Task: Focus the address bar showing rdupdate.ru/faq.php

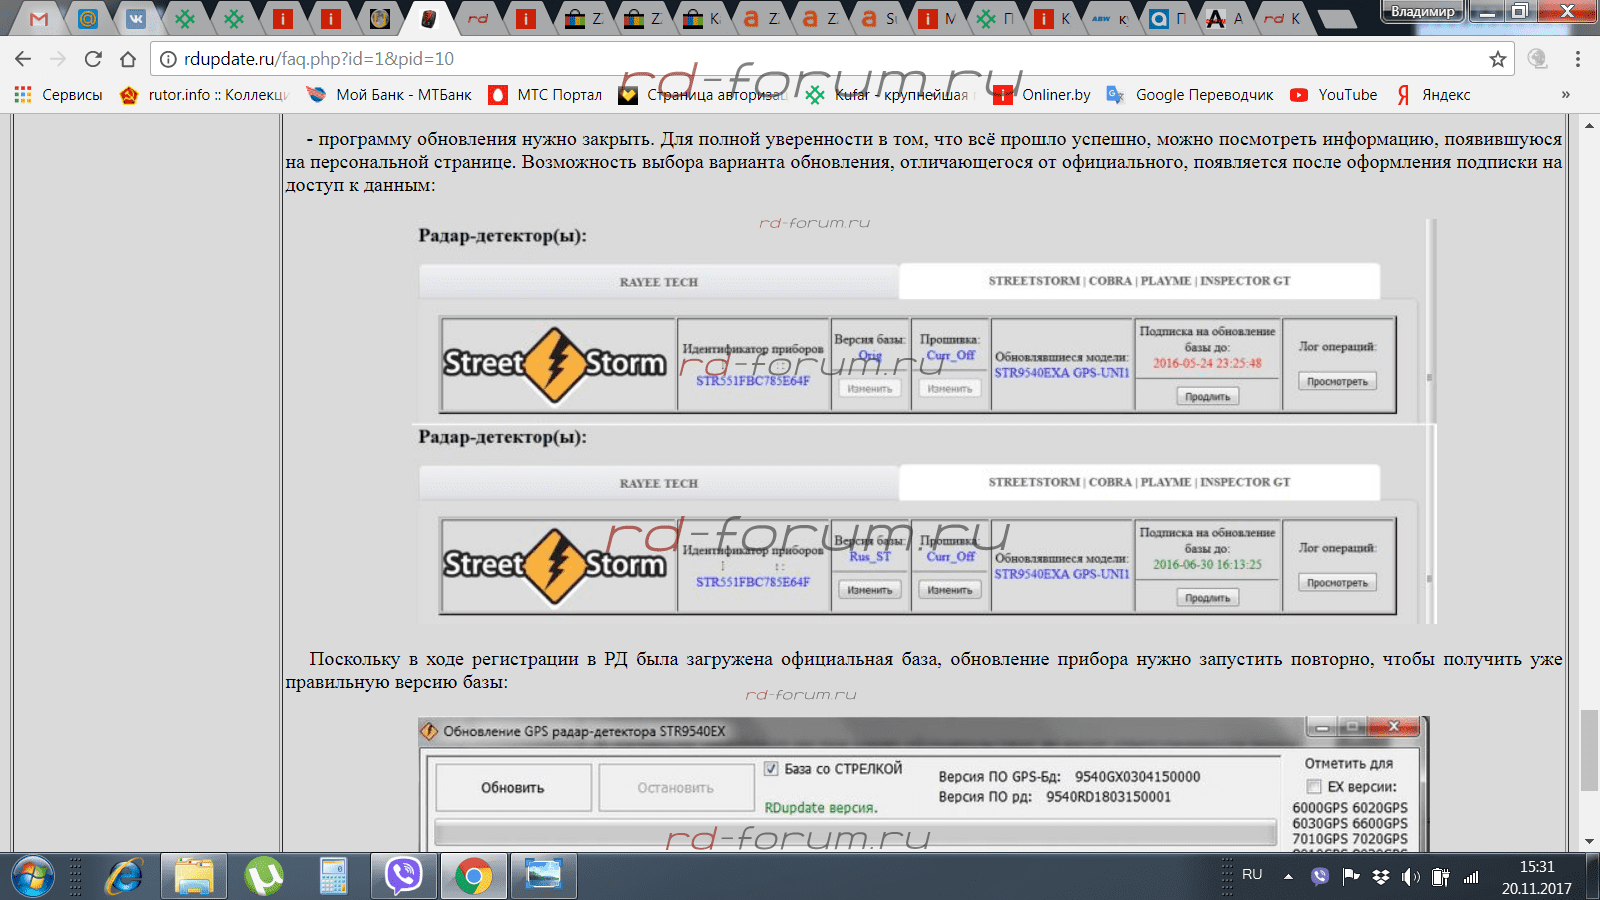Action: click(830, 59)
